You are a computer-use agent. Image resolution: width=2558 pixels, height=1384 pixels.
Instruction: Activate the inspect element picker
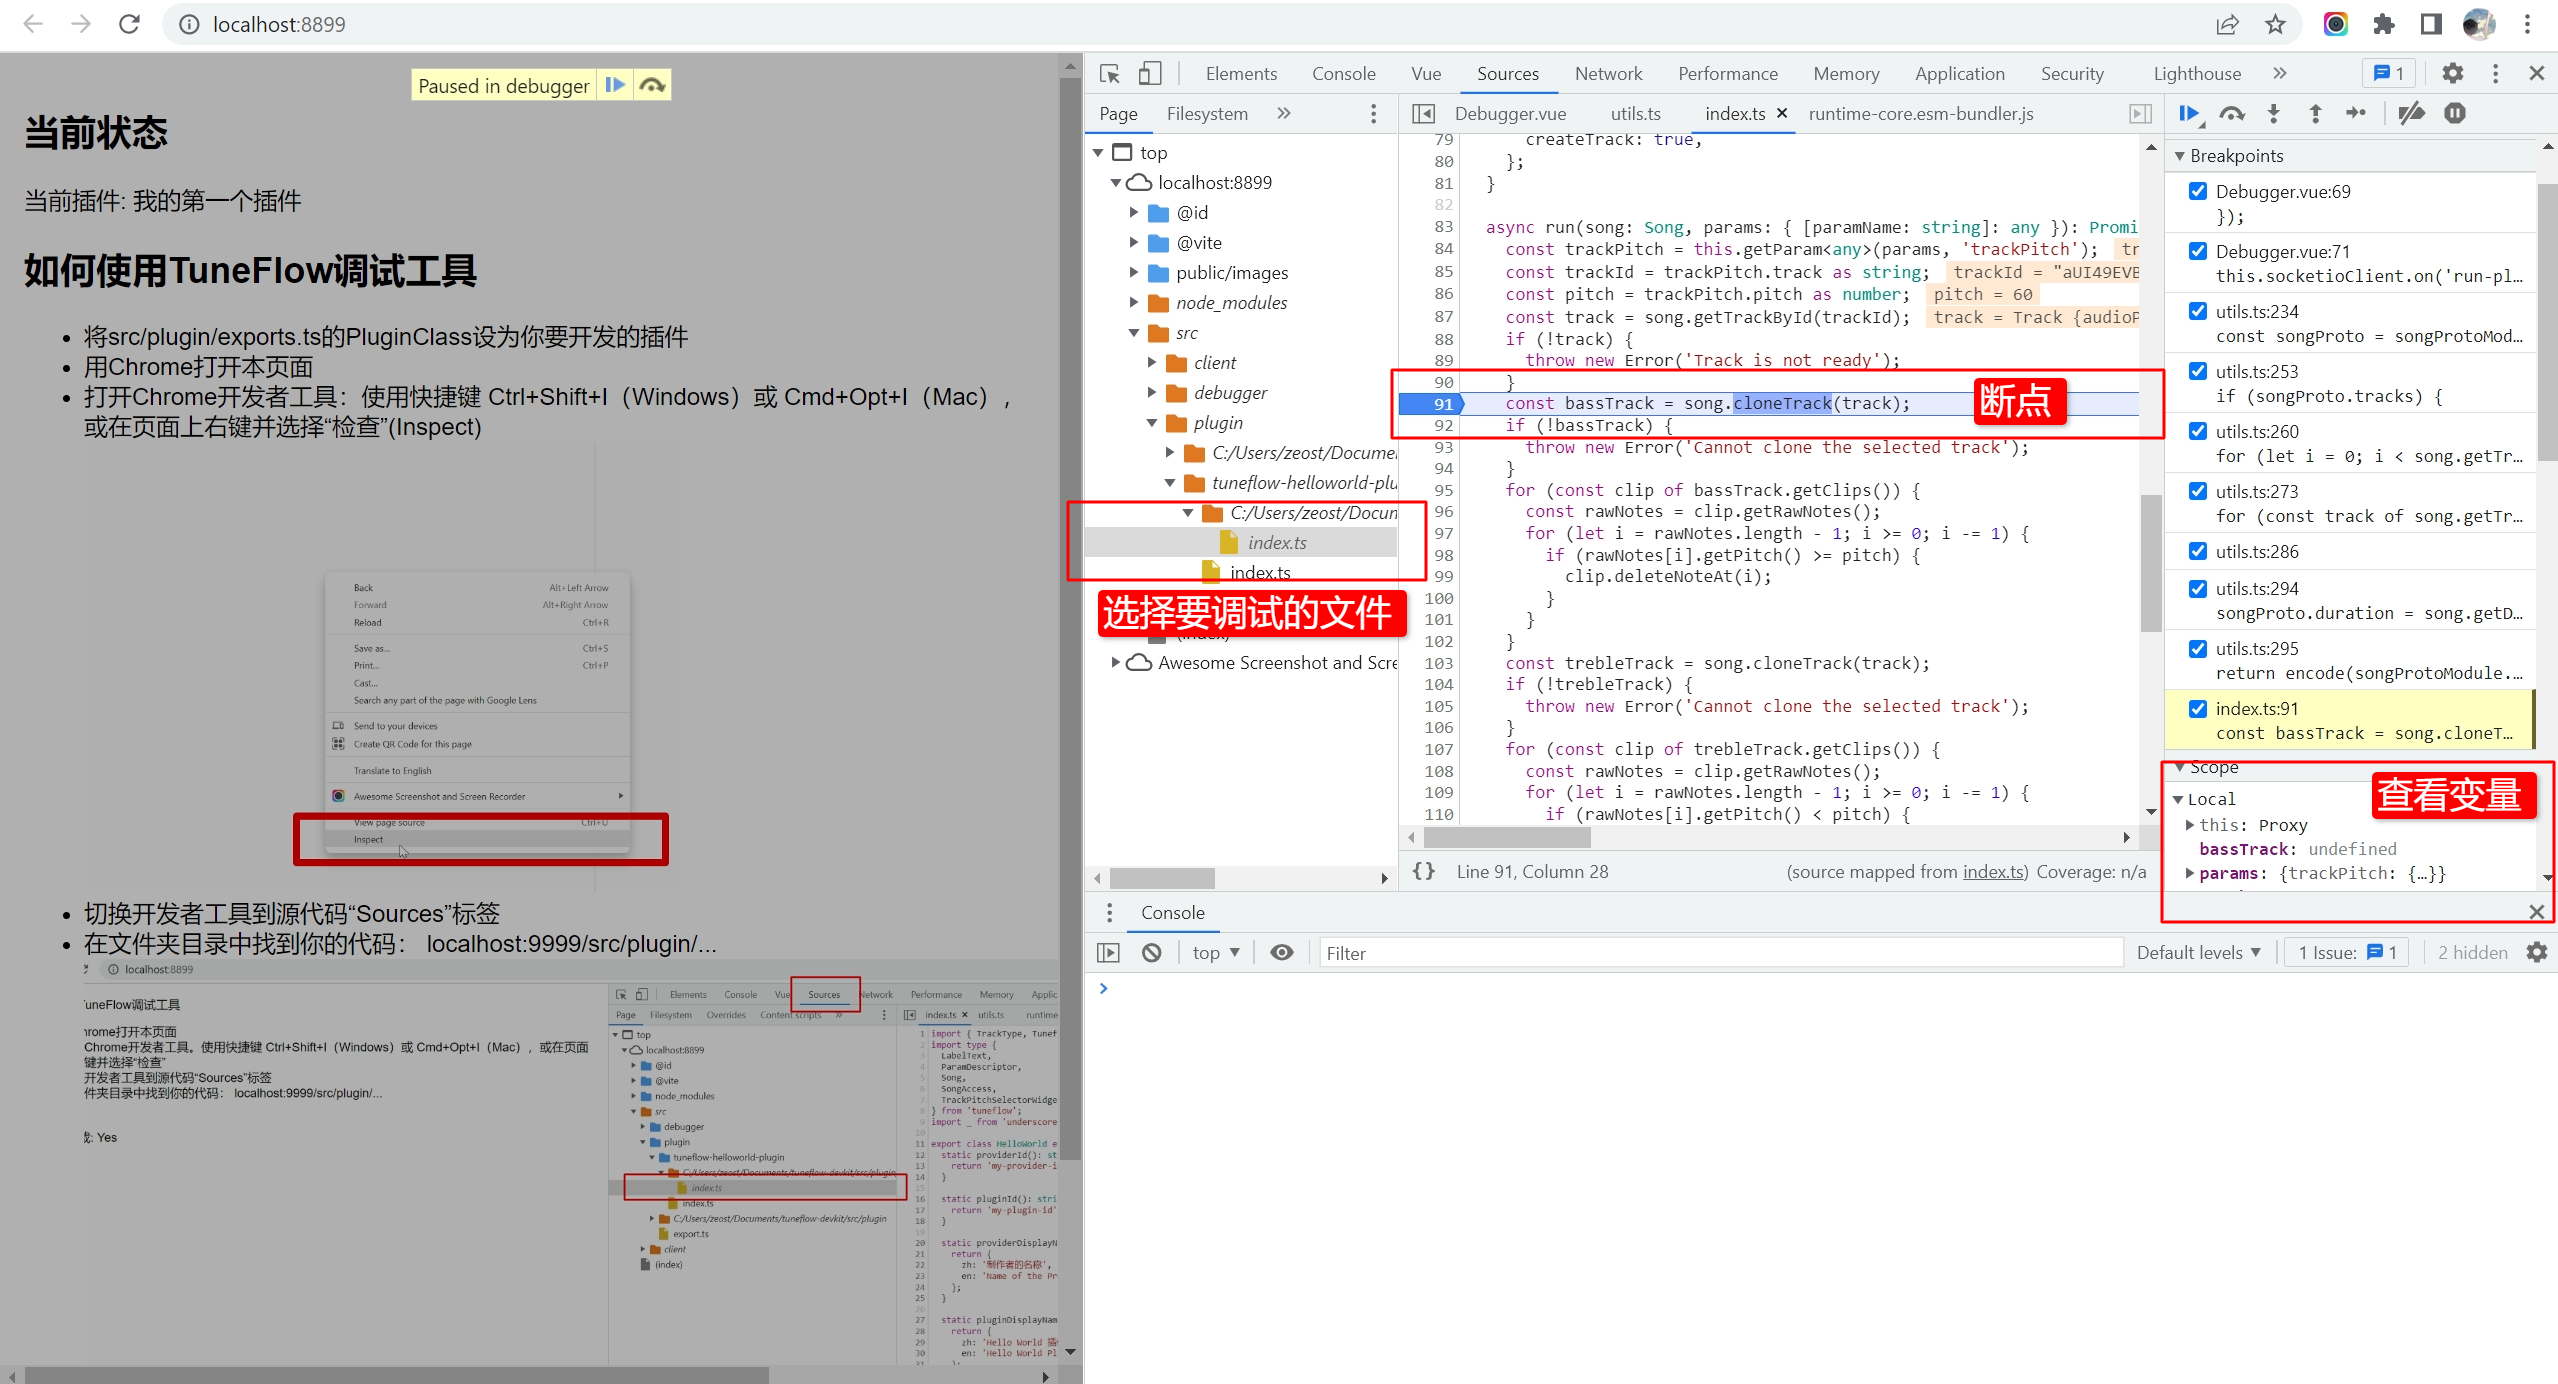coord(1109,74)
